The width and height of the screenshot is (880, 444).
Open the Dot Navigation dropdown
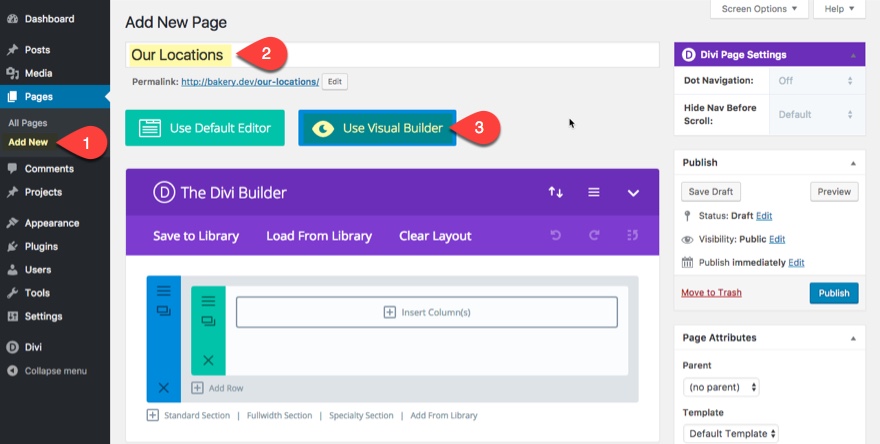click(816, 81)
